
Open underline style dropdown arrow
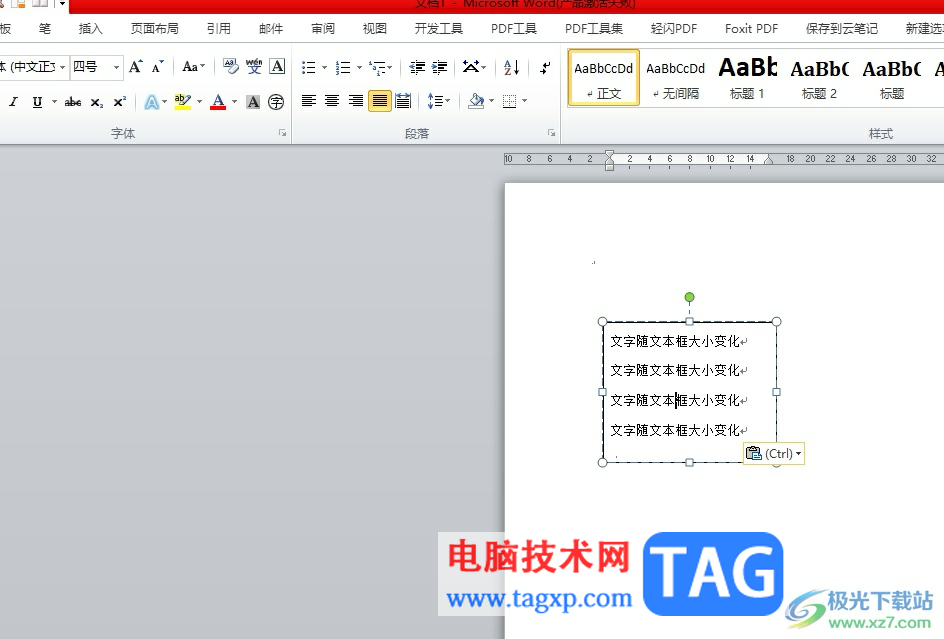point(54,102)
